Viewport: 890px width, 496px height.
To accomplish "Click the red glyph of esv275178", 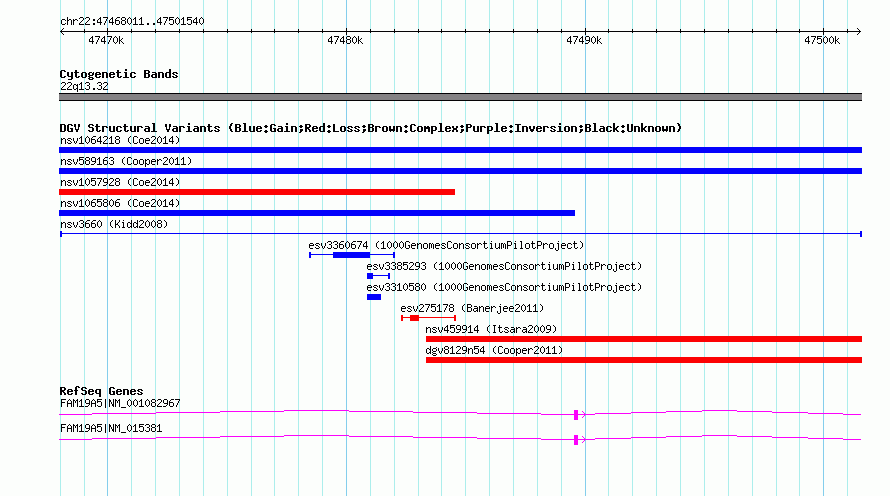I will 429,318.
